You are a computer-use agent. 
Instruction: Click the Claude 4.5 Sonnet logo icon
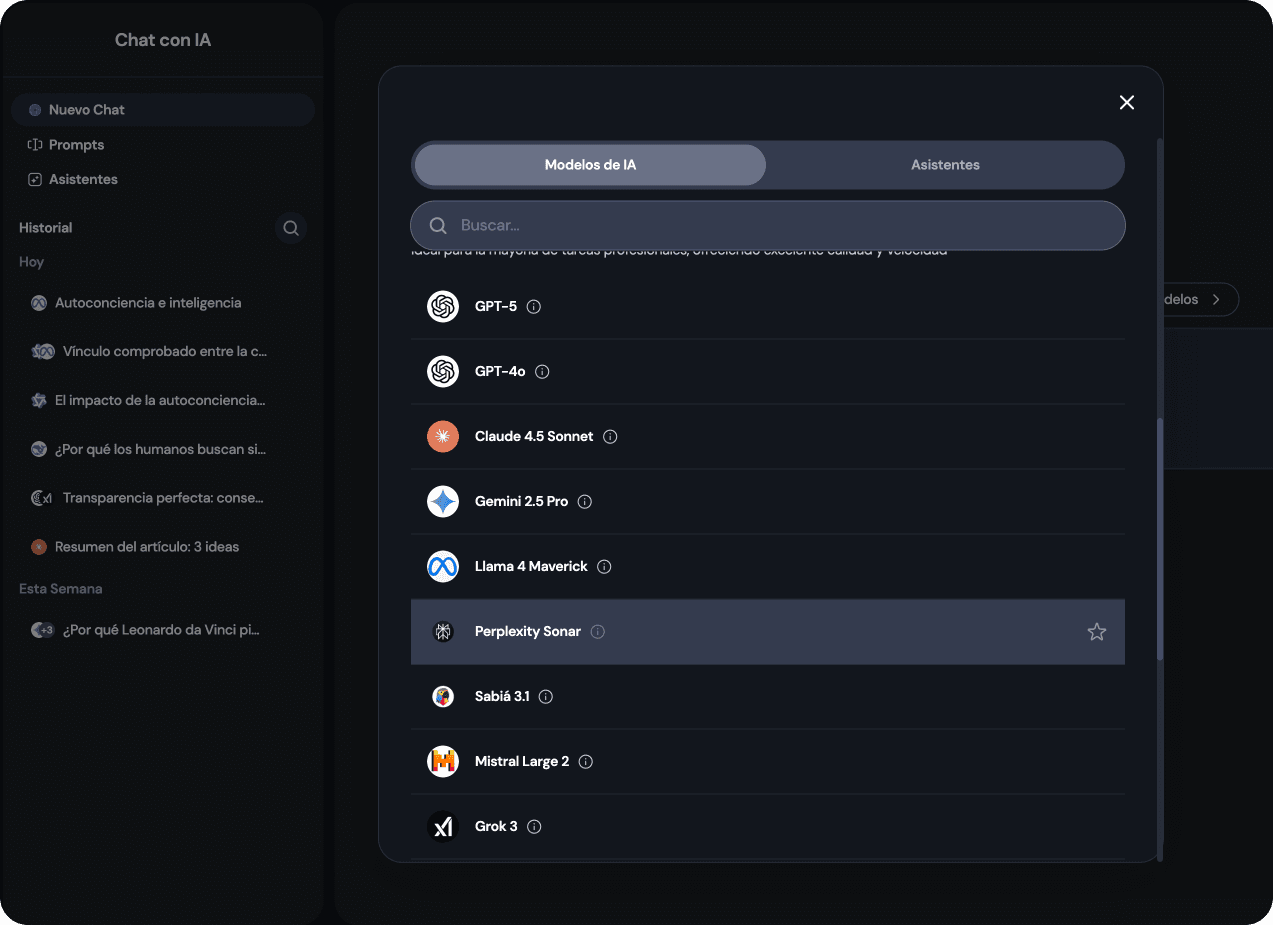[x=443, y=436]
